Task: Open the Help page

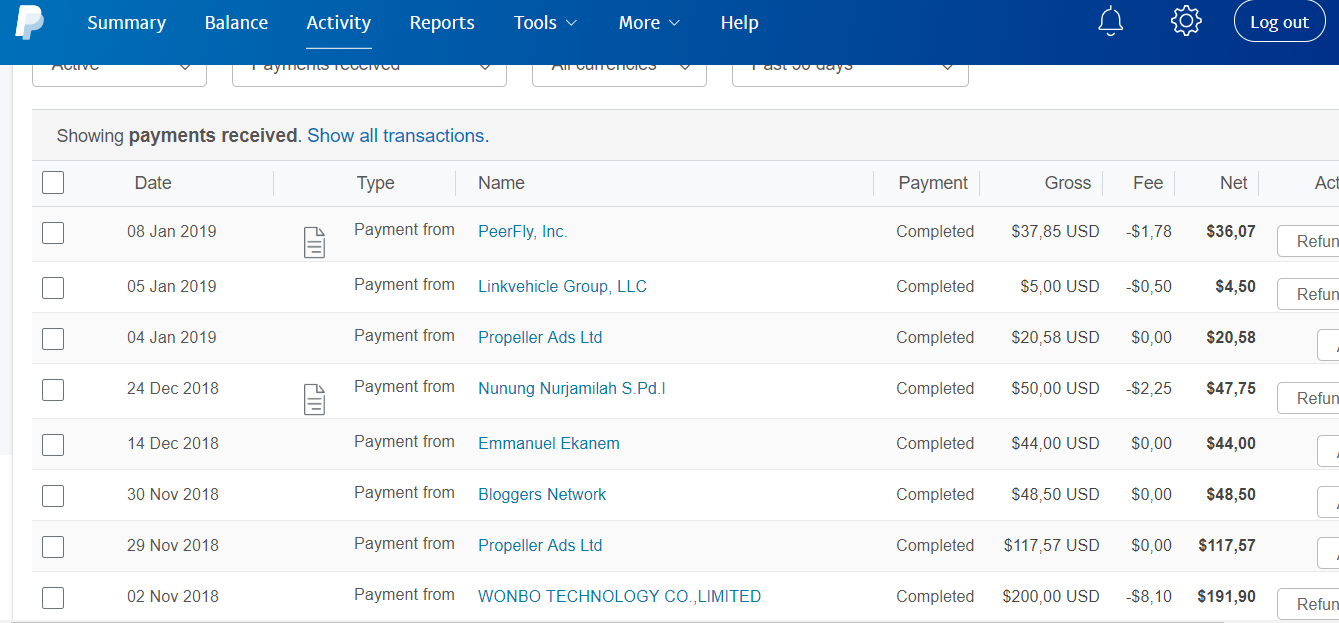Action: 739,23
